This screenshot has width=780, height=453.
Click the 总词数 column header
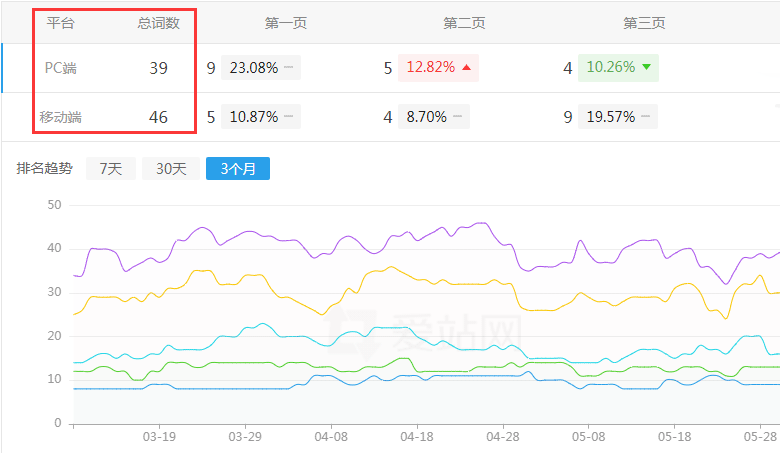tap(158, 22)
